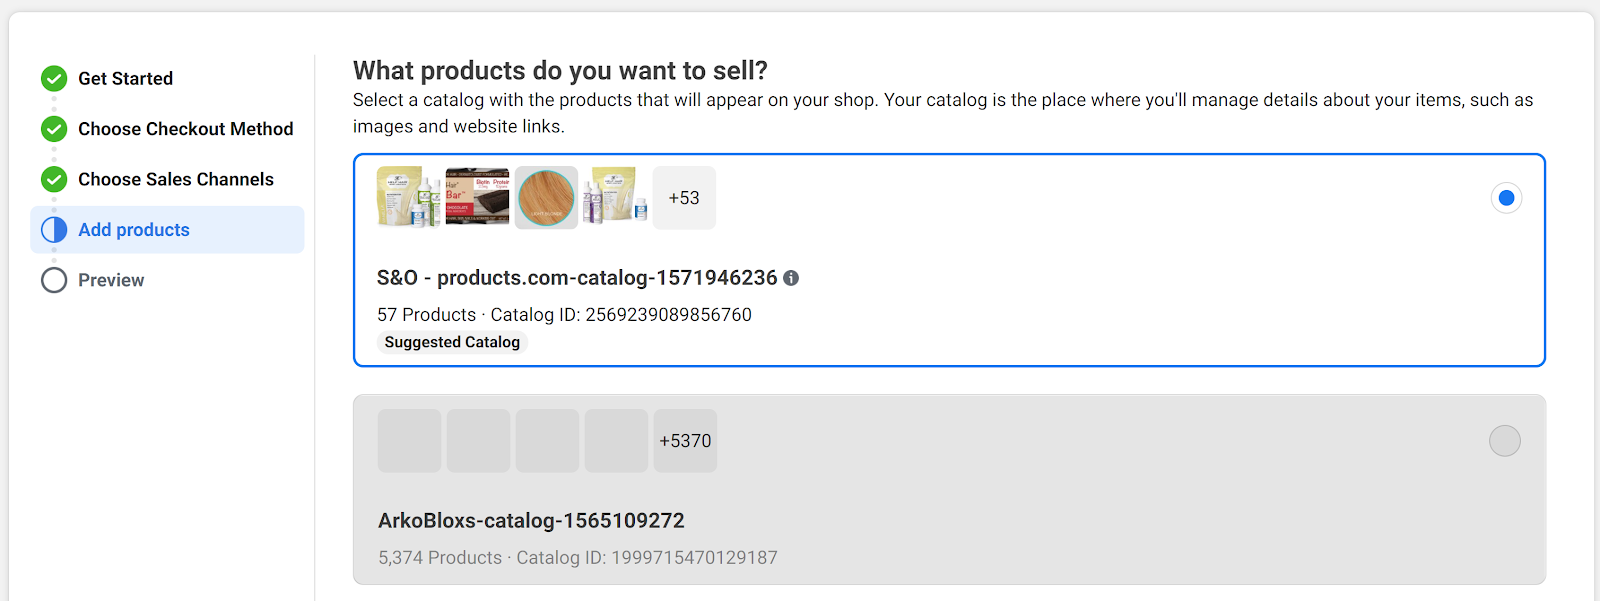The width and height of the screenshot is (1600, 601).
Task: Click the first S&O product thumbnail
Action: (408, 197)
